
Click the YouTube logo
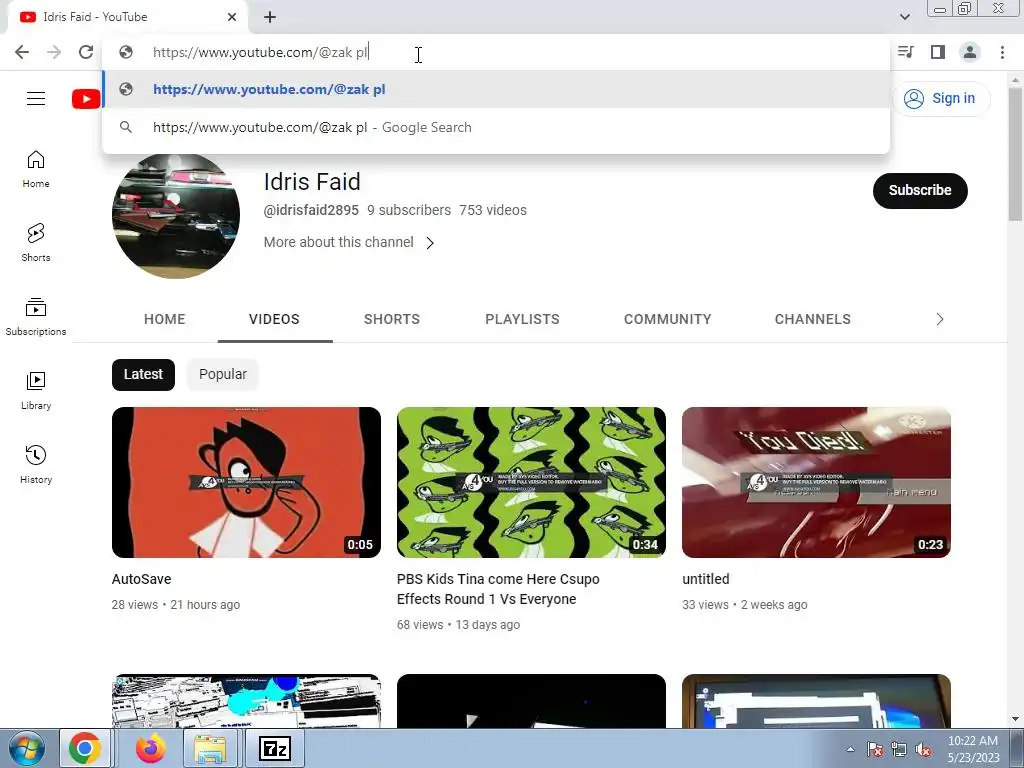point(86,99)
